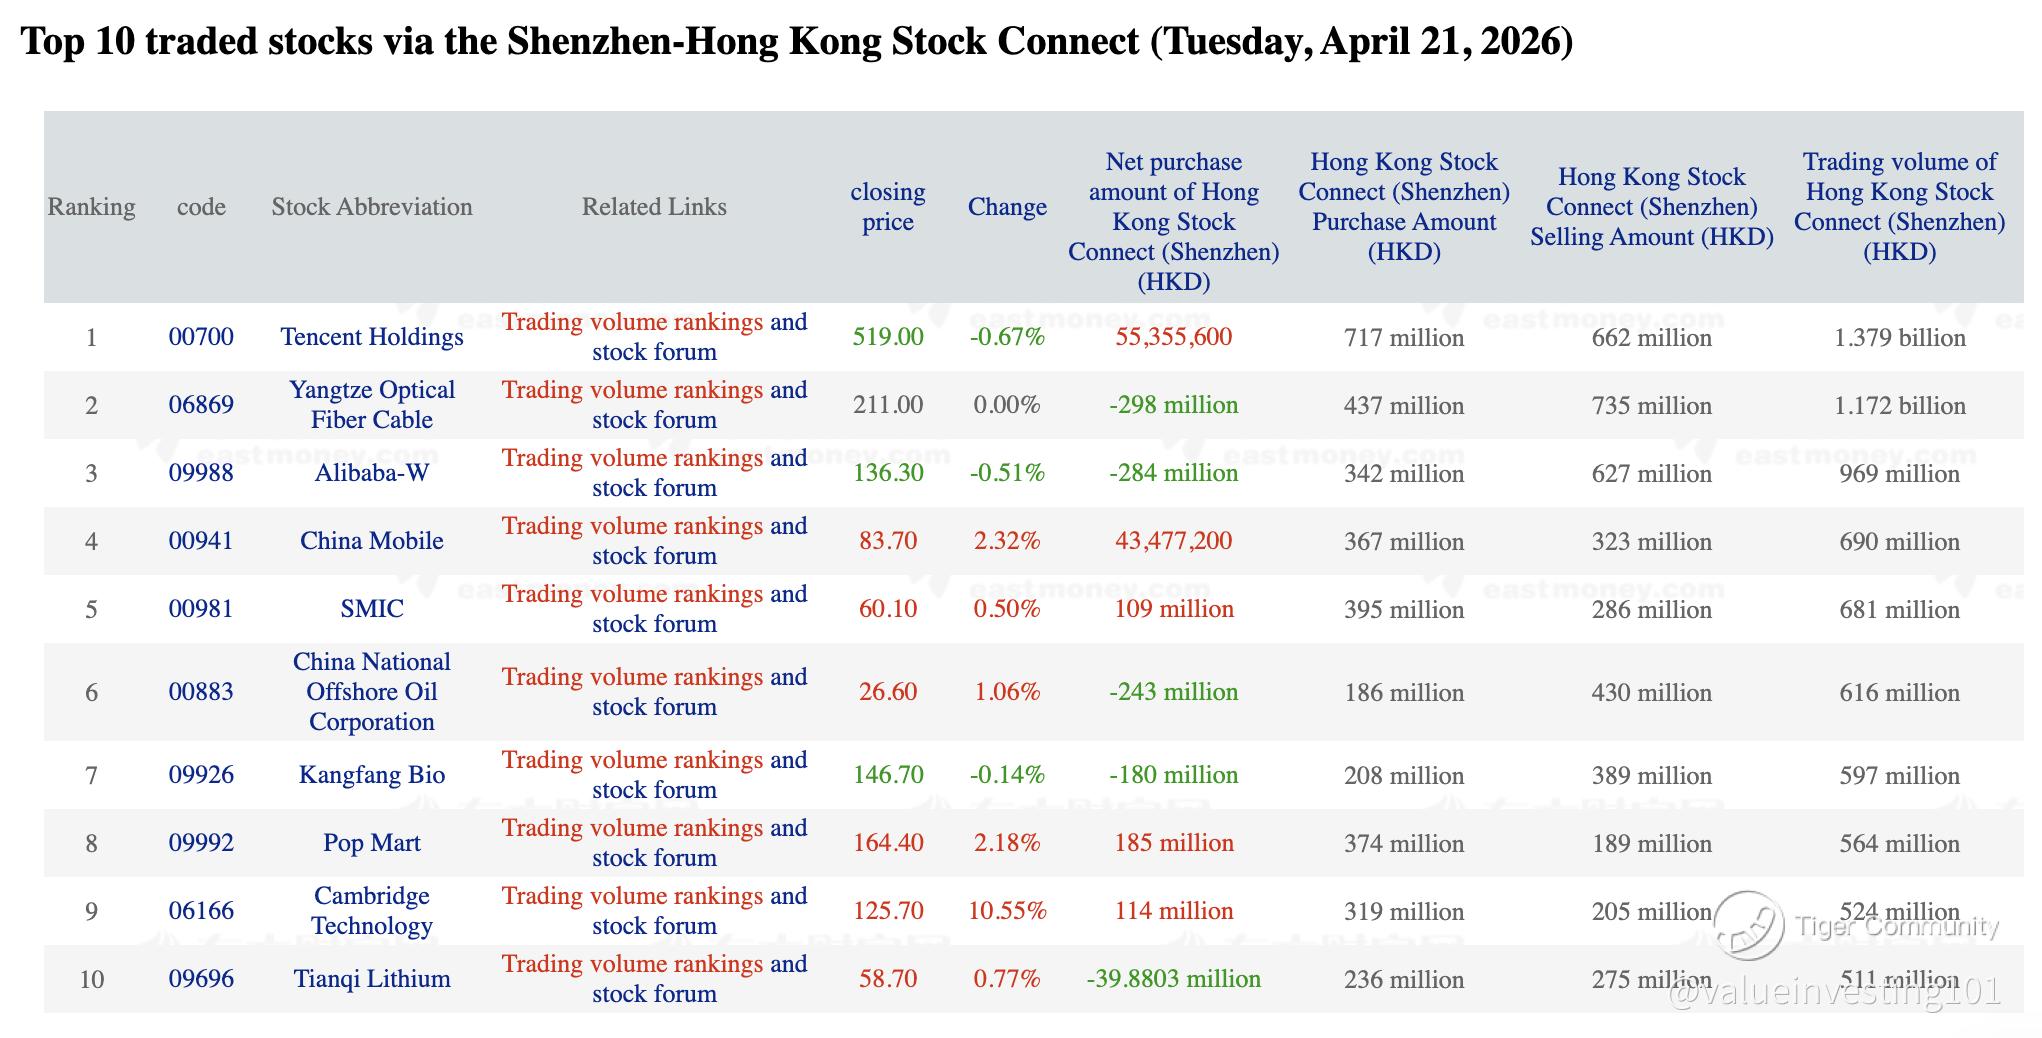
Task: Open Yangtze Optical Fiber Cable link
Action: [372, 405]
